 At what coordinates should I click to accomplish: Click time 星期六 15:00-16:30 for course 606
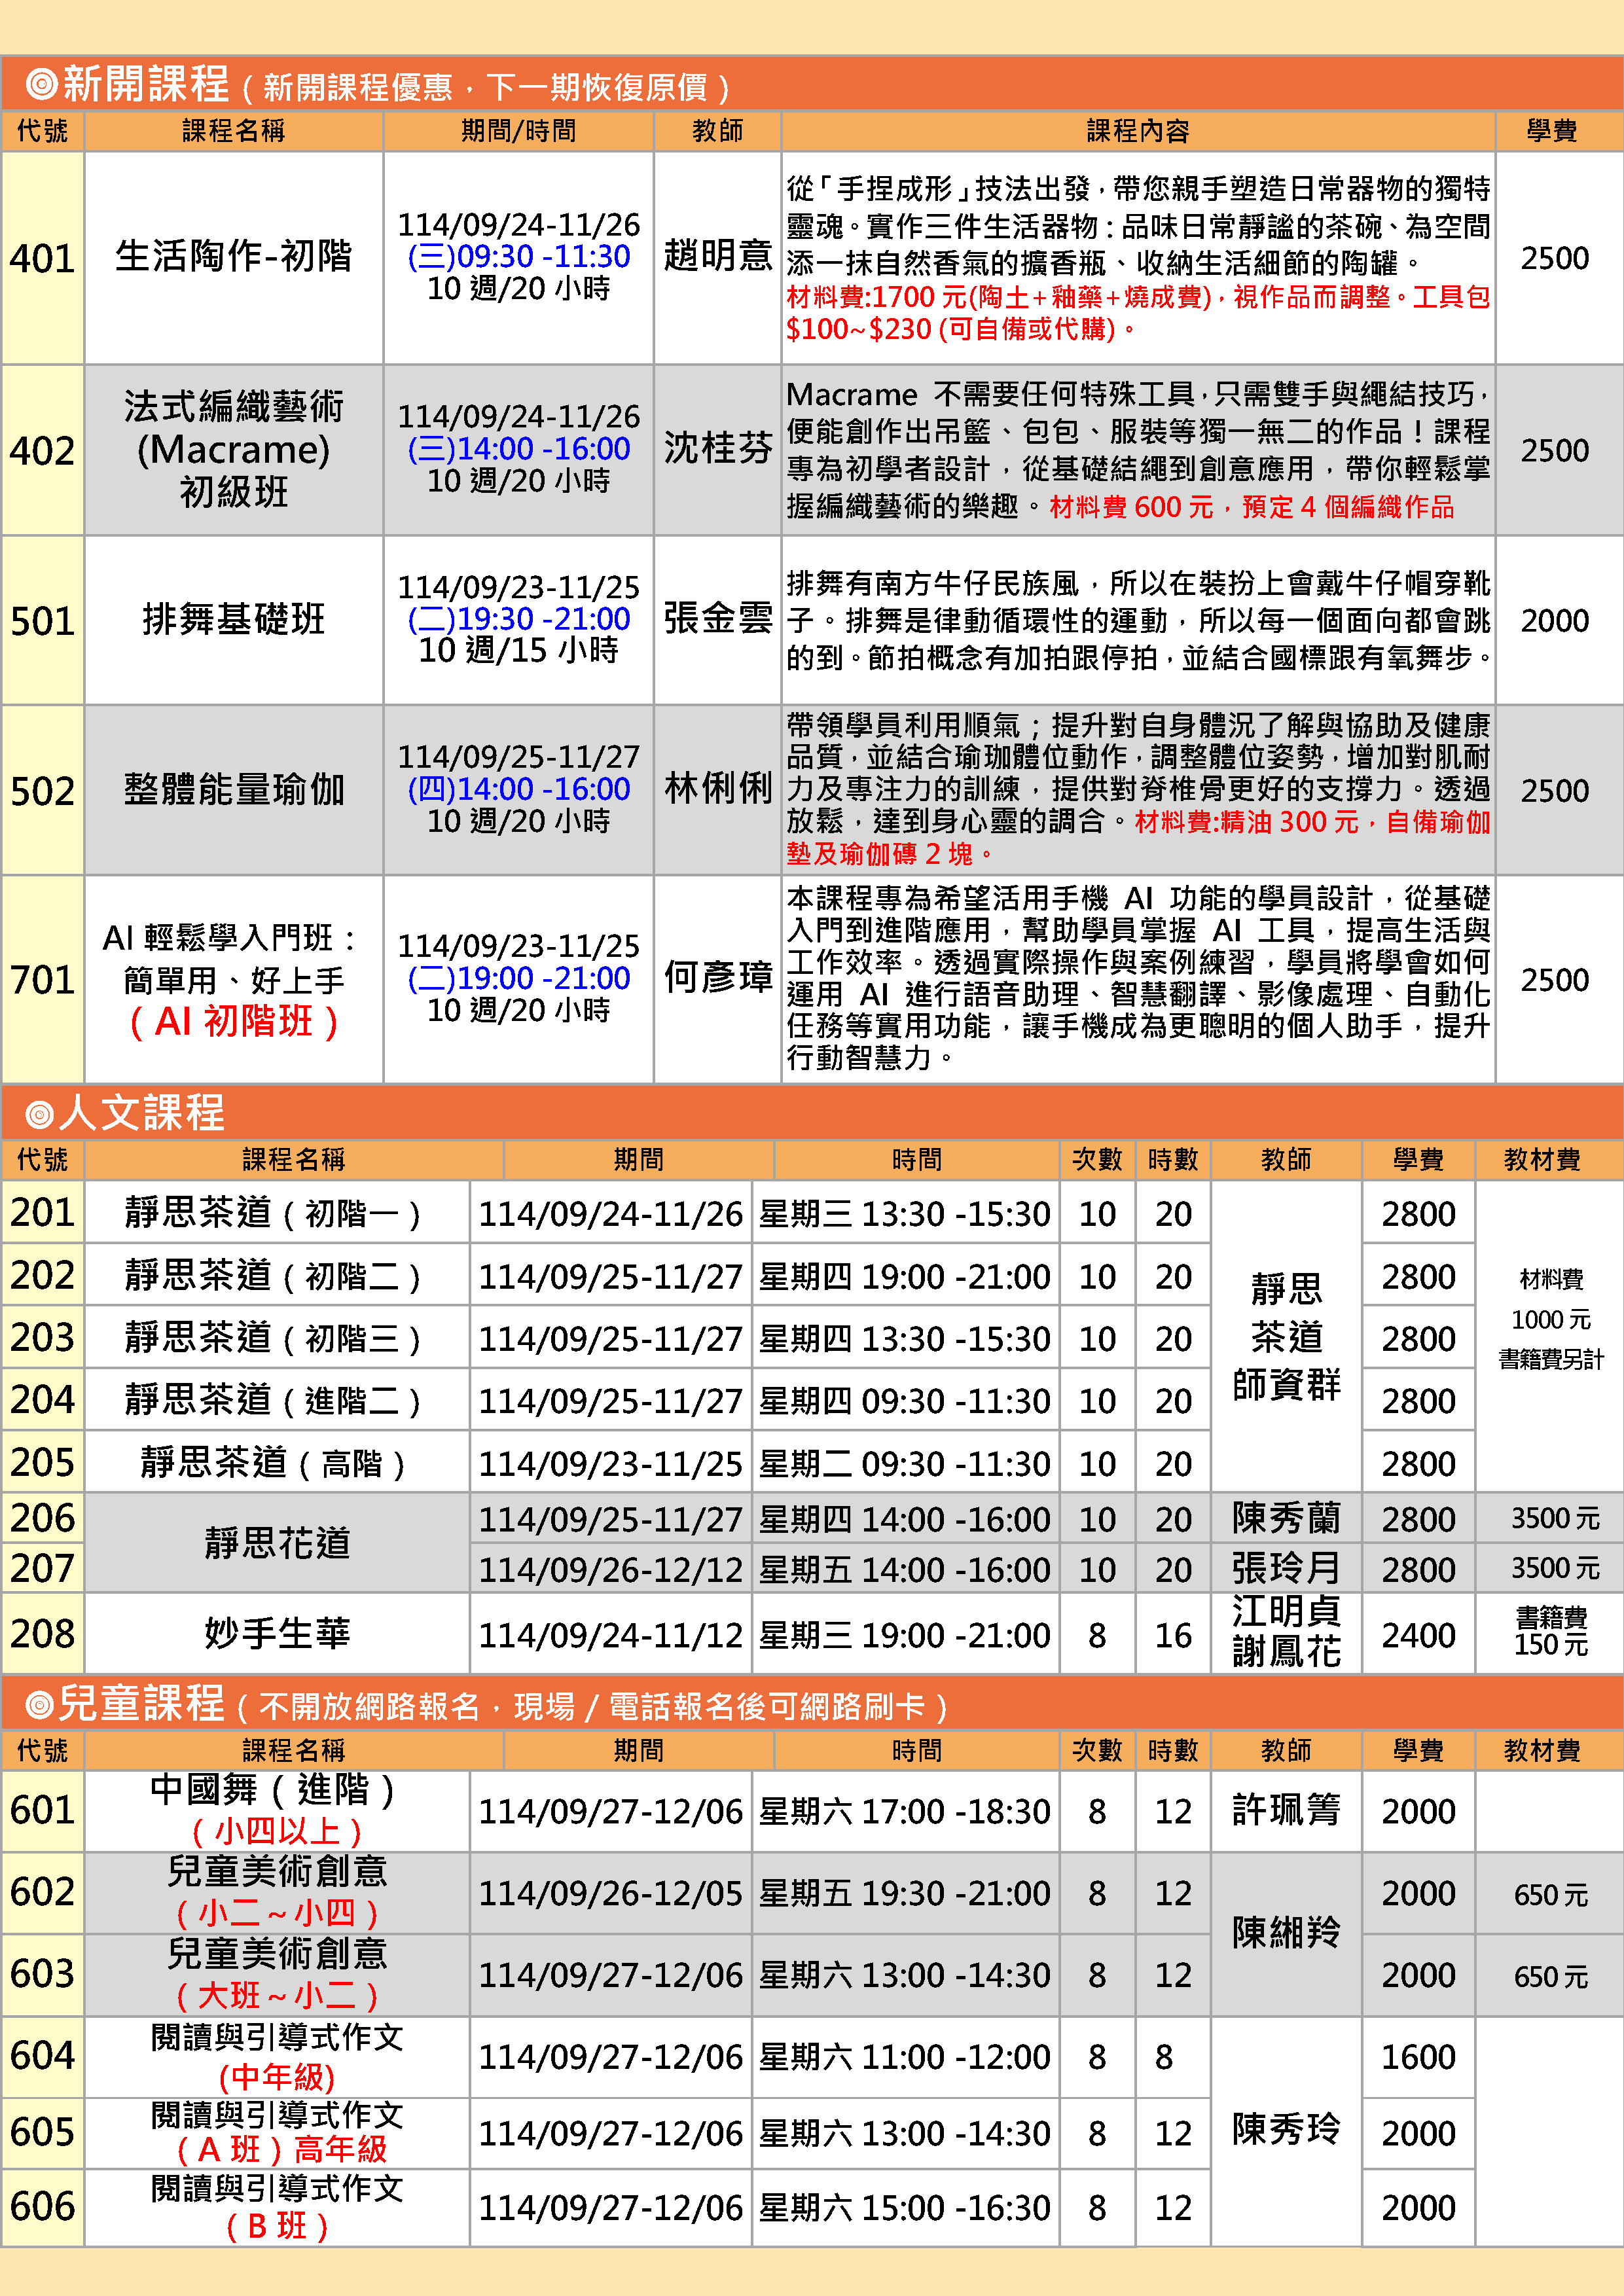click(x=904, y=2208)
